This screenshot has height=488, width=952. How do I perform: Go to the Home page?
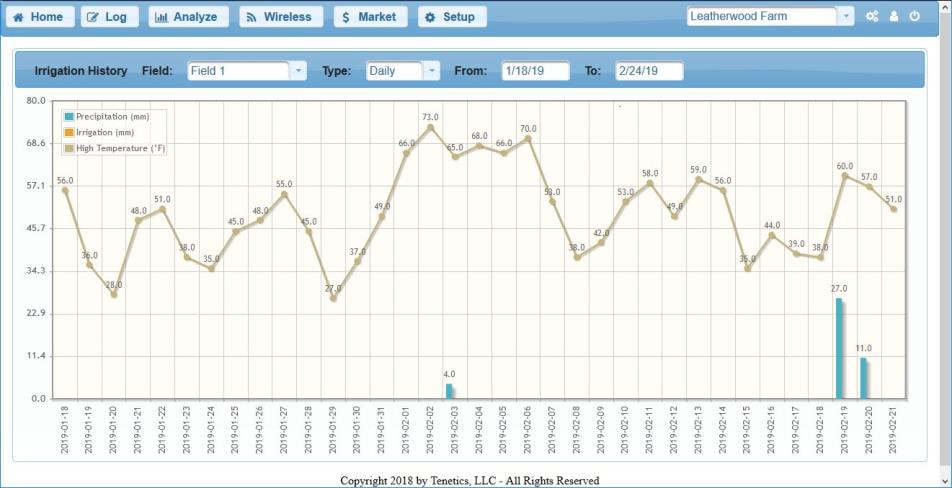coord(38,17)
